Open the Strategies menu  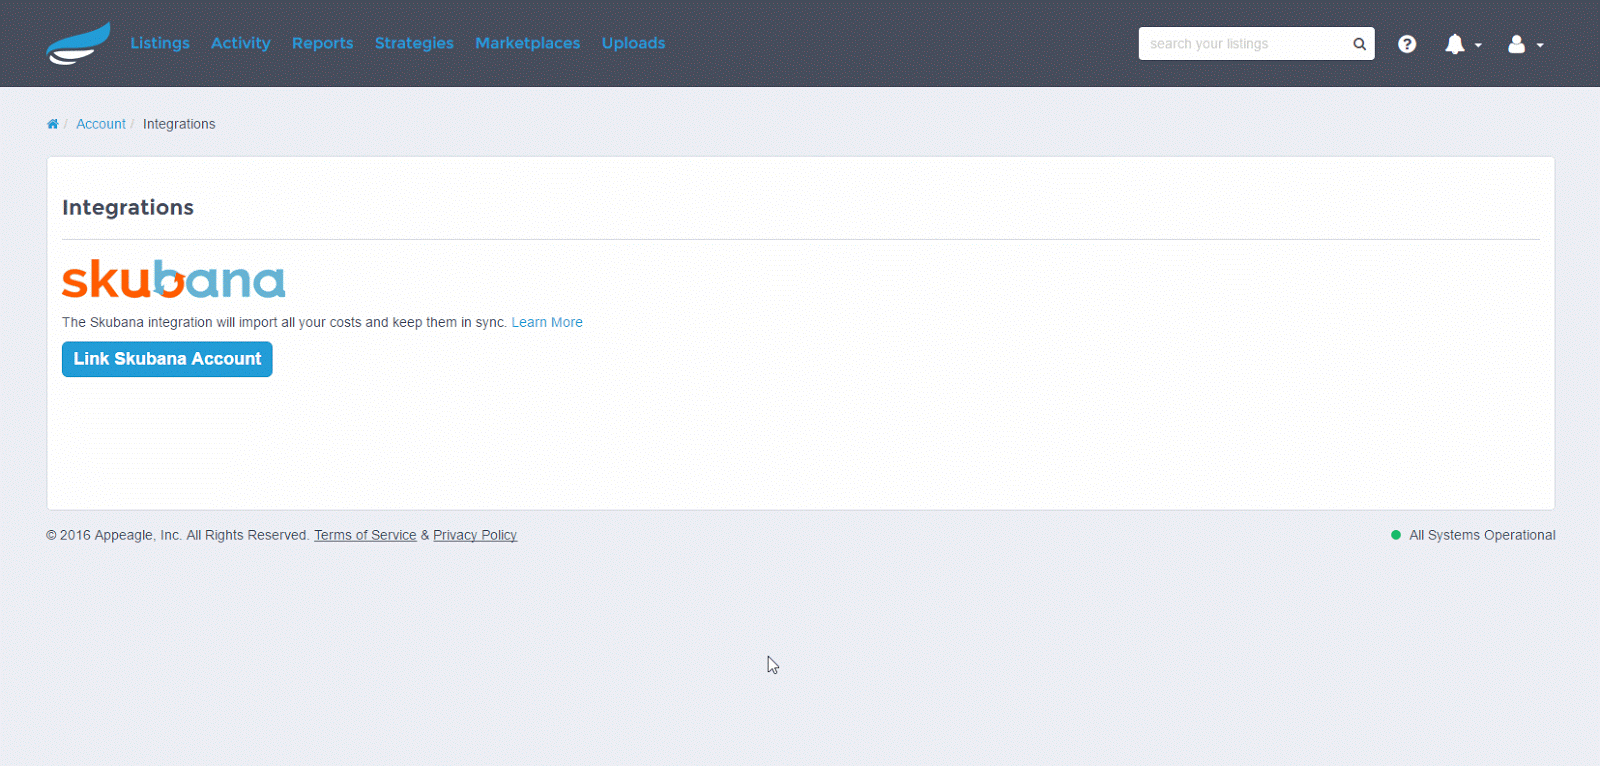[x=414, y=43]
